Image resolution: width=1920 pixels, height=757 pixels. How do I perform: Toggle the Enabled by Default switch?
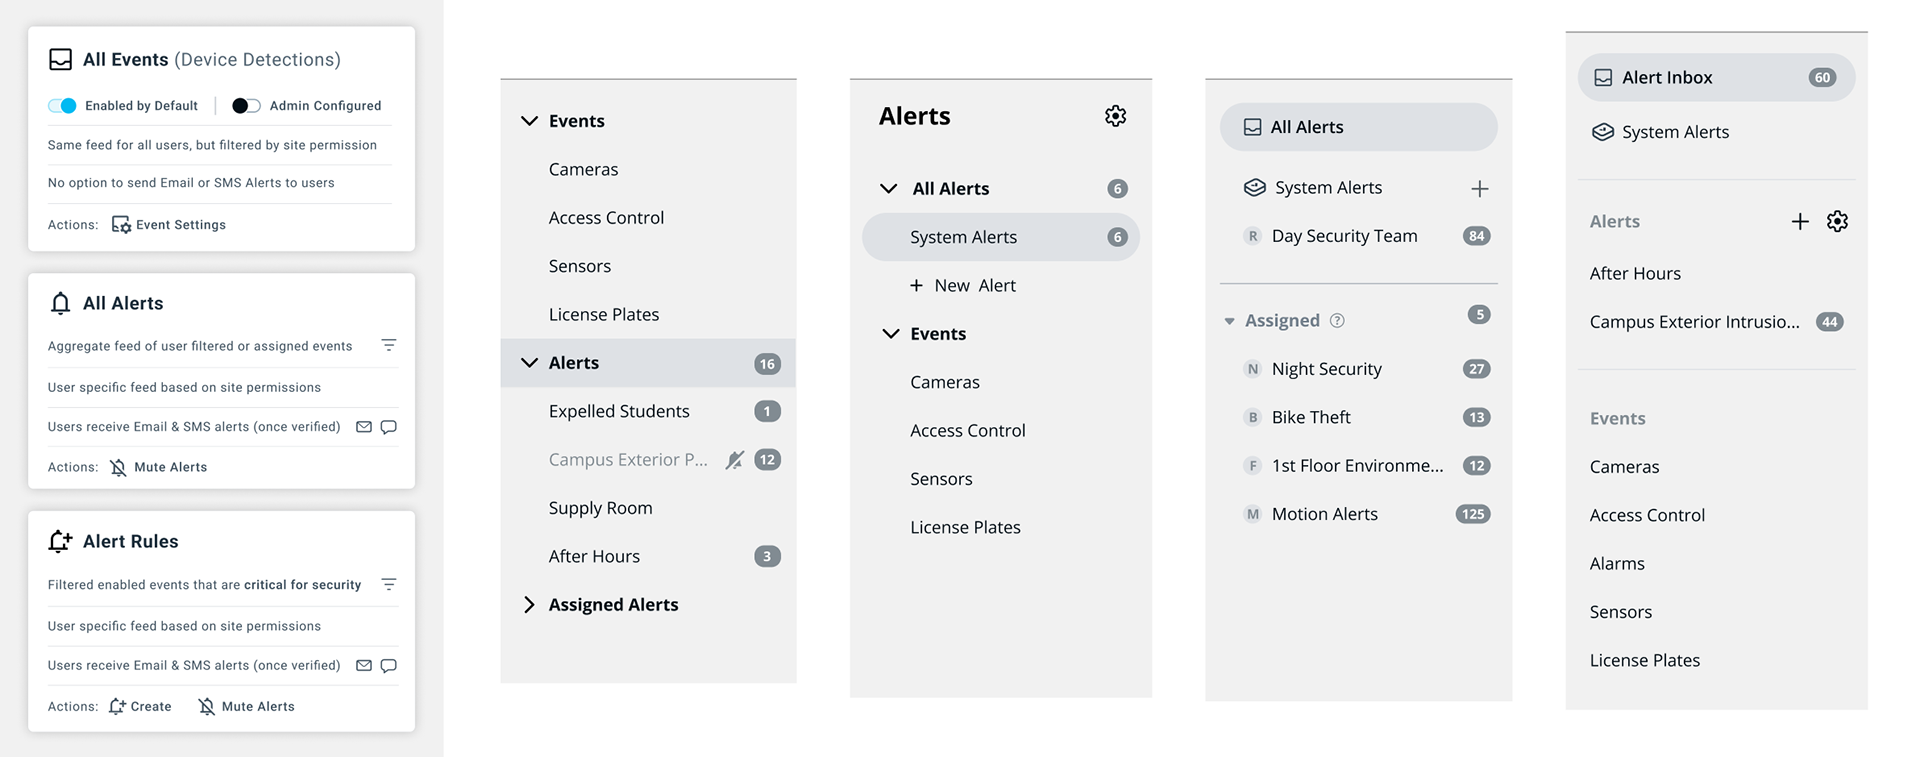[62, 106]
